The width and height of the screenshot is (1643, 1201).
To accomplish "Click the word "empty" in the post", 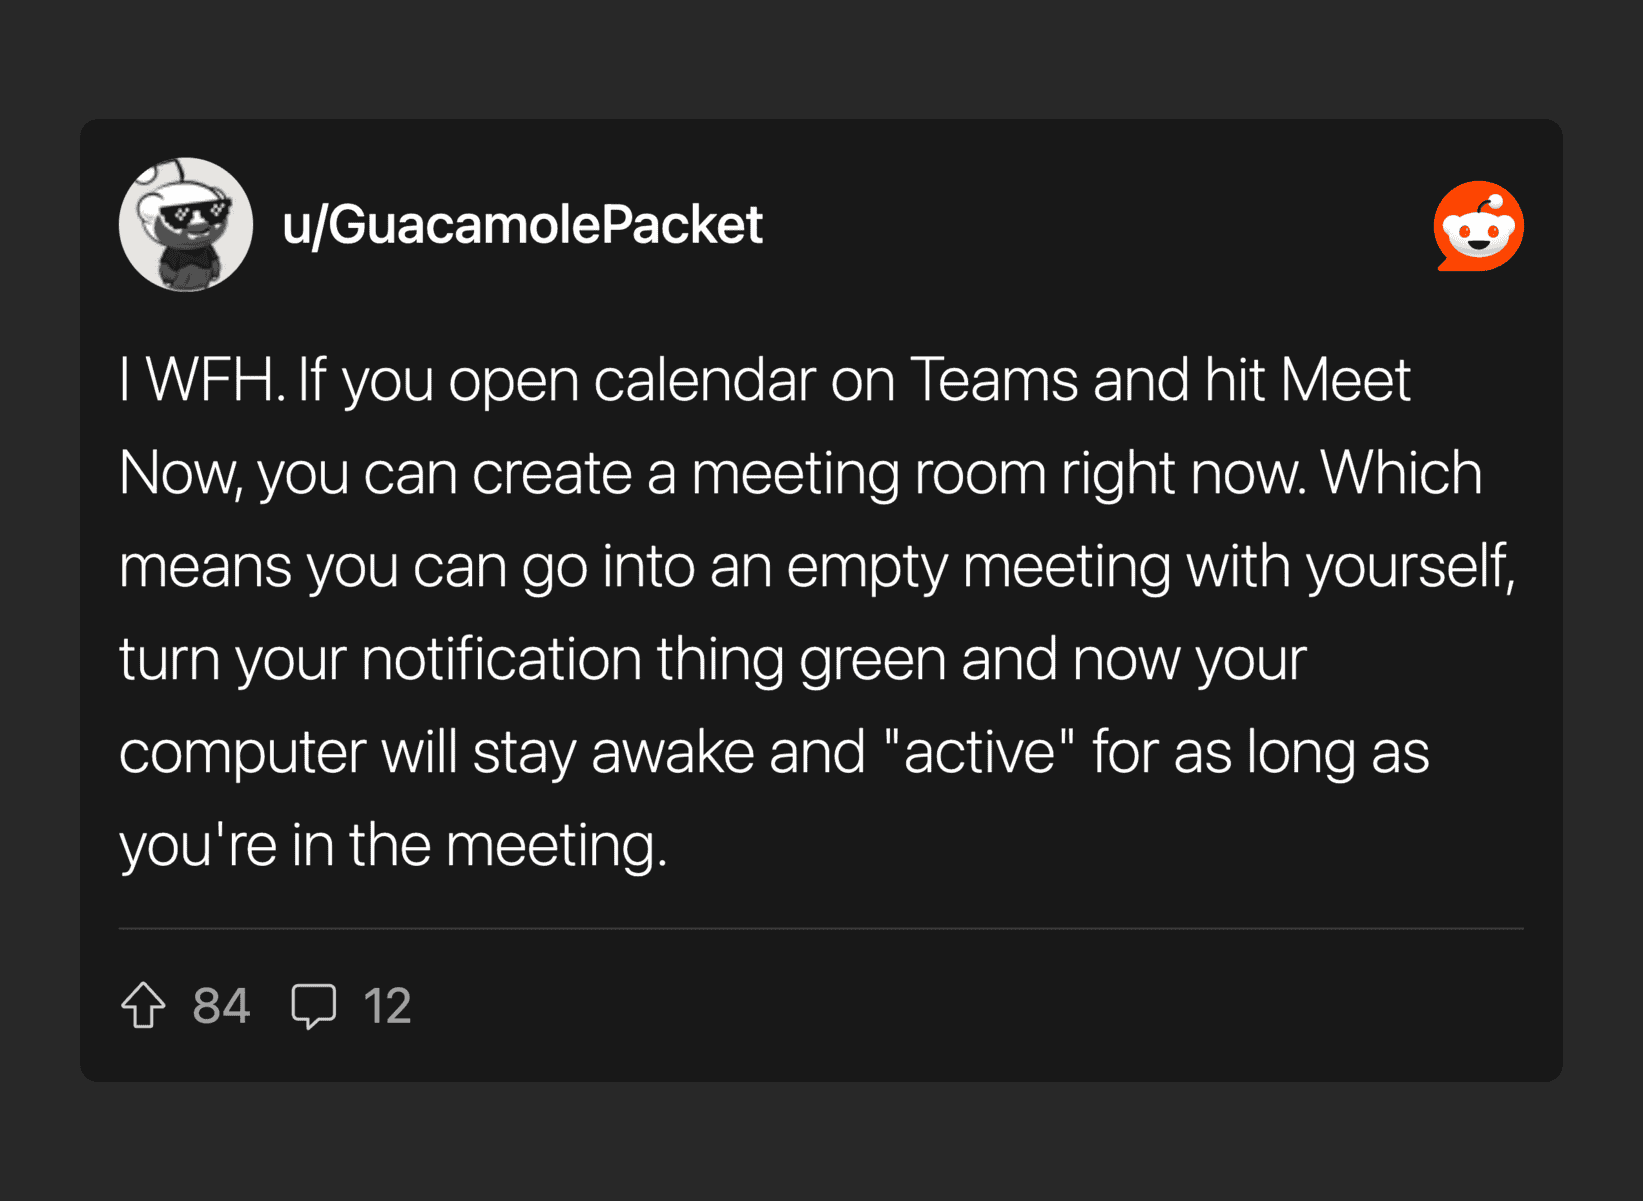I will (866, 568).
